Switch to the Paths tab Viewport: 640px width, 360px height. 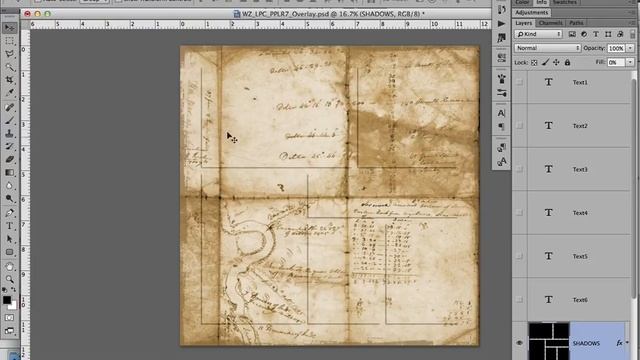point(576,23)
